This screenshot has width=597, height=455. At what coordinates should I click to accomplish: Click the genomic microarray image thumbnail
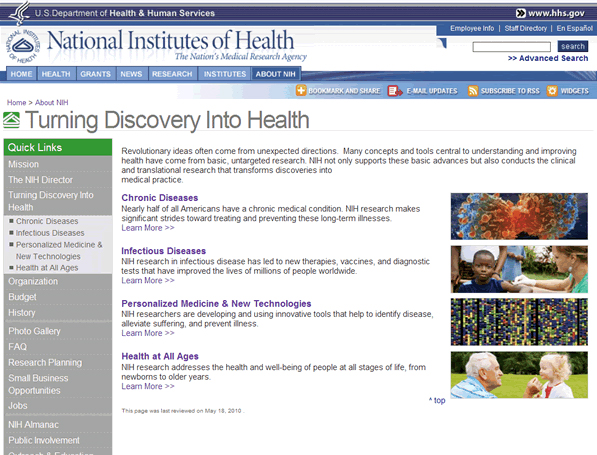pyautogui.click(x=519, y=322)
